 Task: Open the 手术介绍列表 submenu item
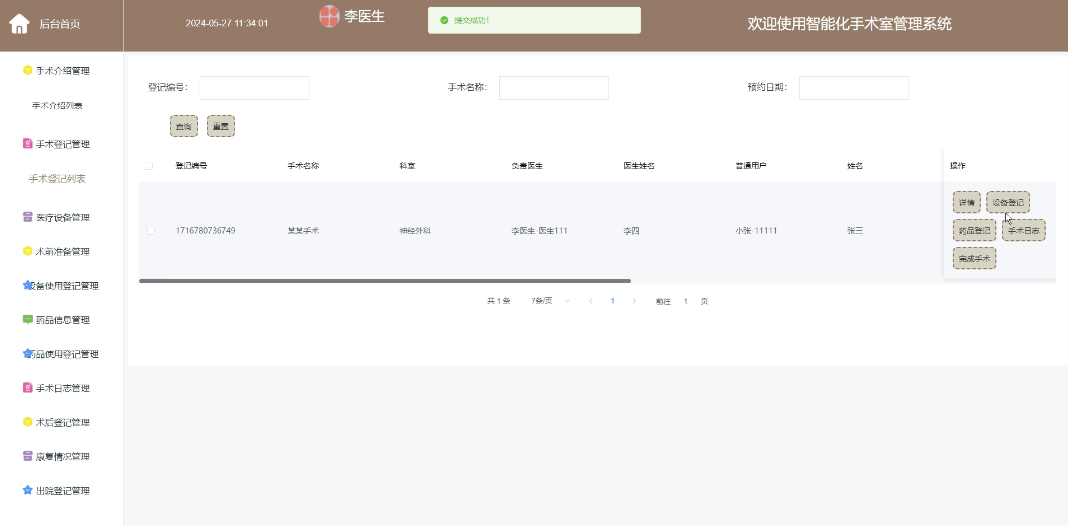click(57, 106)
